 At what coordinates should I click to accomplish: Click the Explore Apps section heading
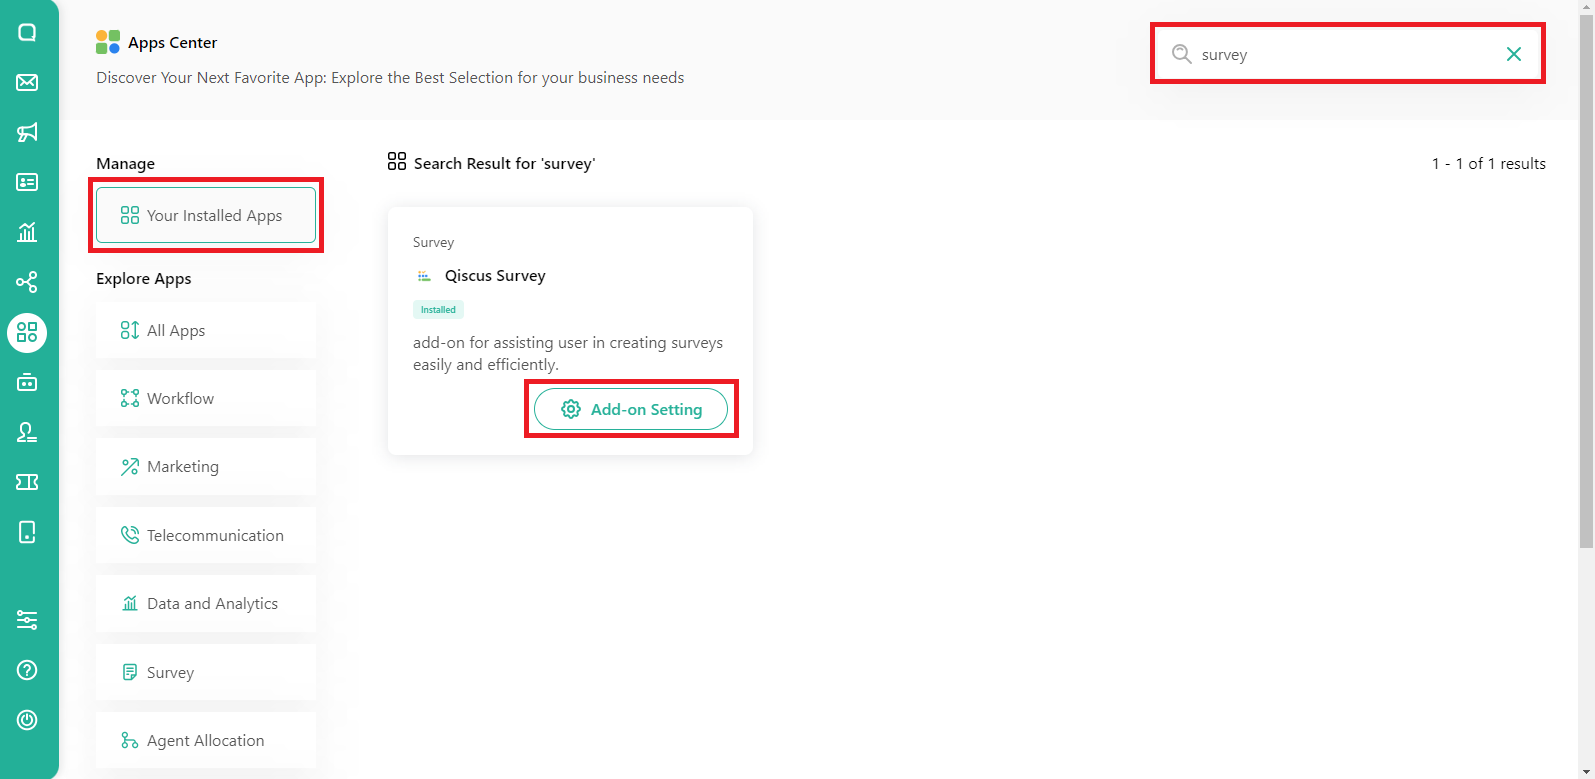click(143, 278)
